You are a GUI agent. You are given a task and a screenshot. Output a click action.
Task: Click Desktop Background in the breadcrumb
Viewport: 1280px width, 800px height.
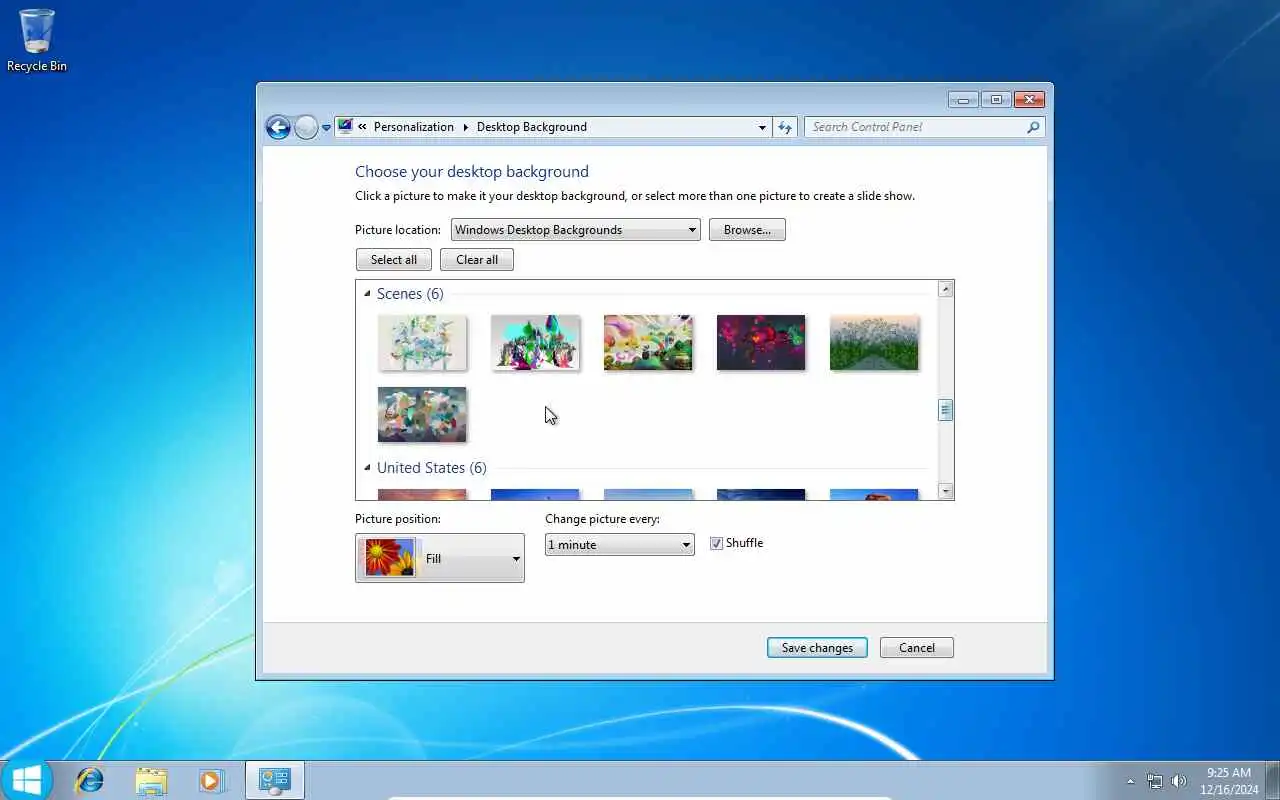tap(532, 127)
